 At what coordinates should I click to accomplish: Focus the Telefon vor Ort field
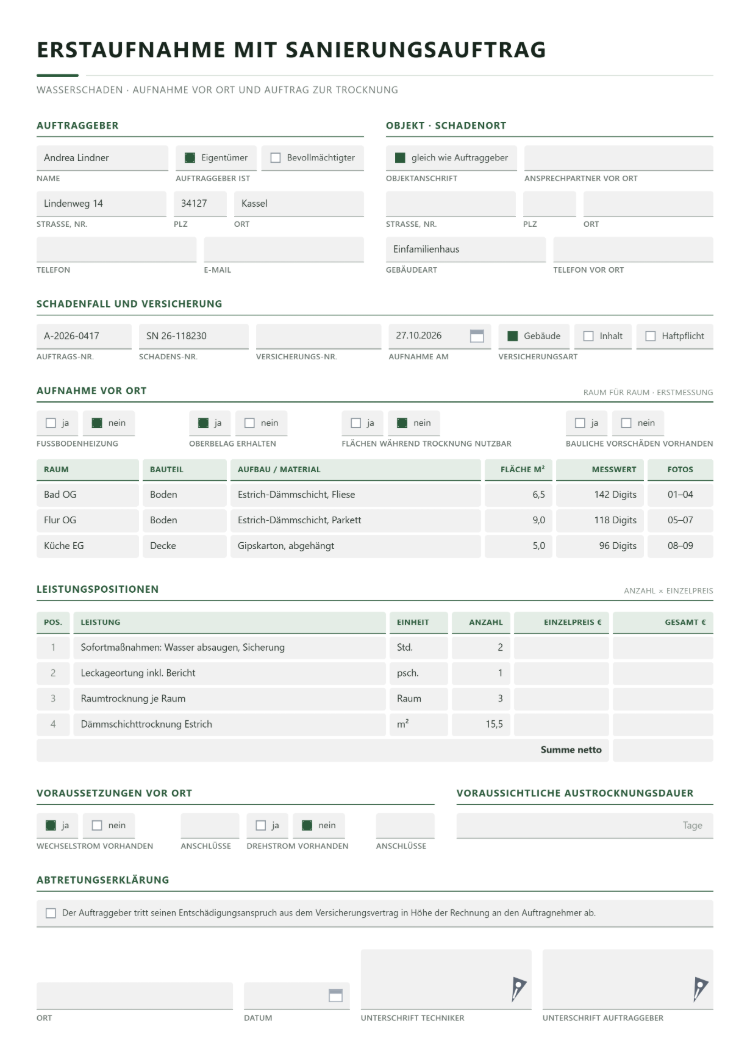[633, 249]
